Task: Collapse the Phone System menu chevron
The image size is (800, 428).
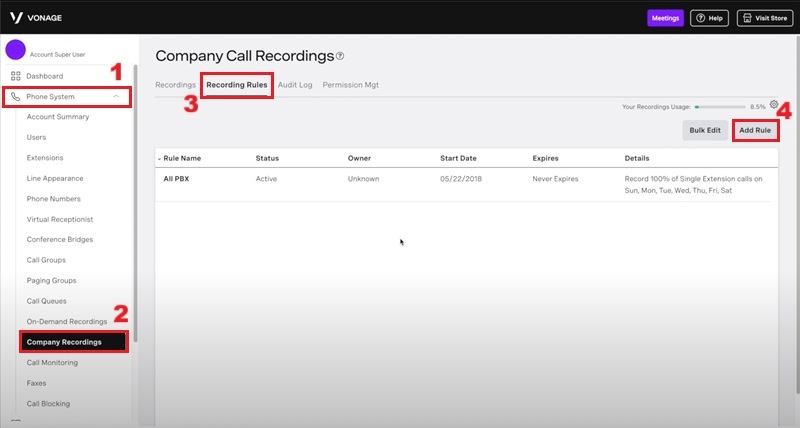Action: 117,97
